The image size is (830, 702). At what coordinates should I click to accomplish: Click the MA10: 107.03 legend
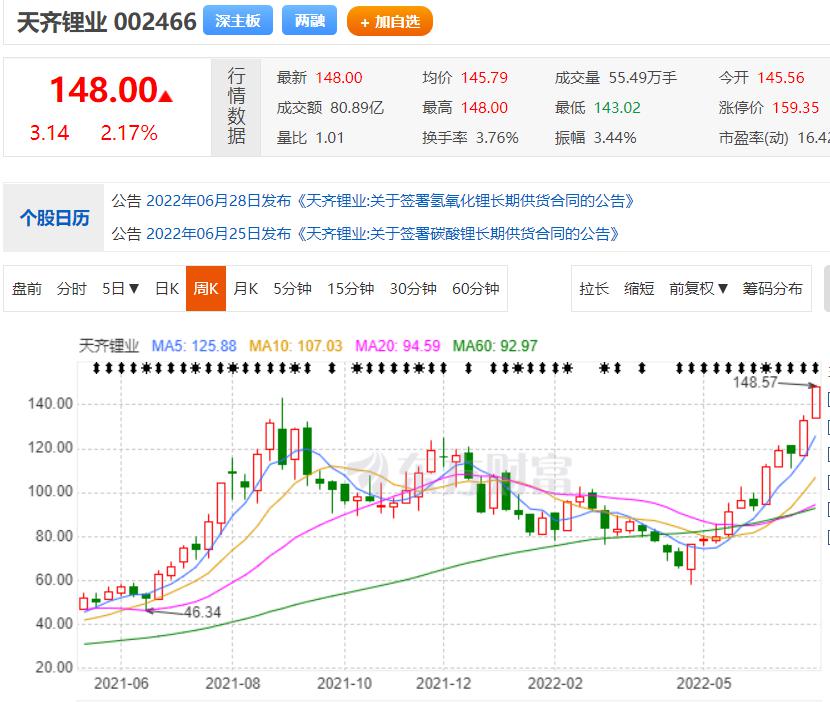click(x=295, y=346)
